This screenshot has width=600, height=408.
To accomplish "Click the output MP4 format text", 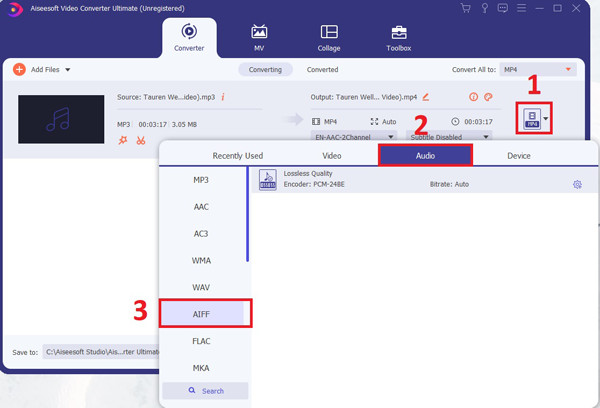I will pyautogui.click(x=330, y=122).
